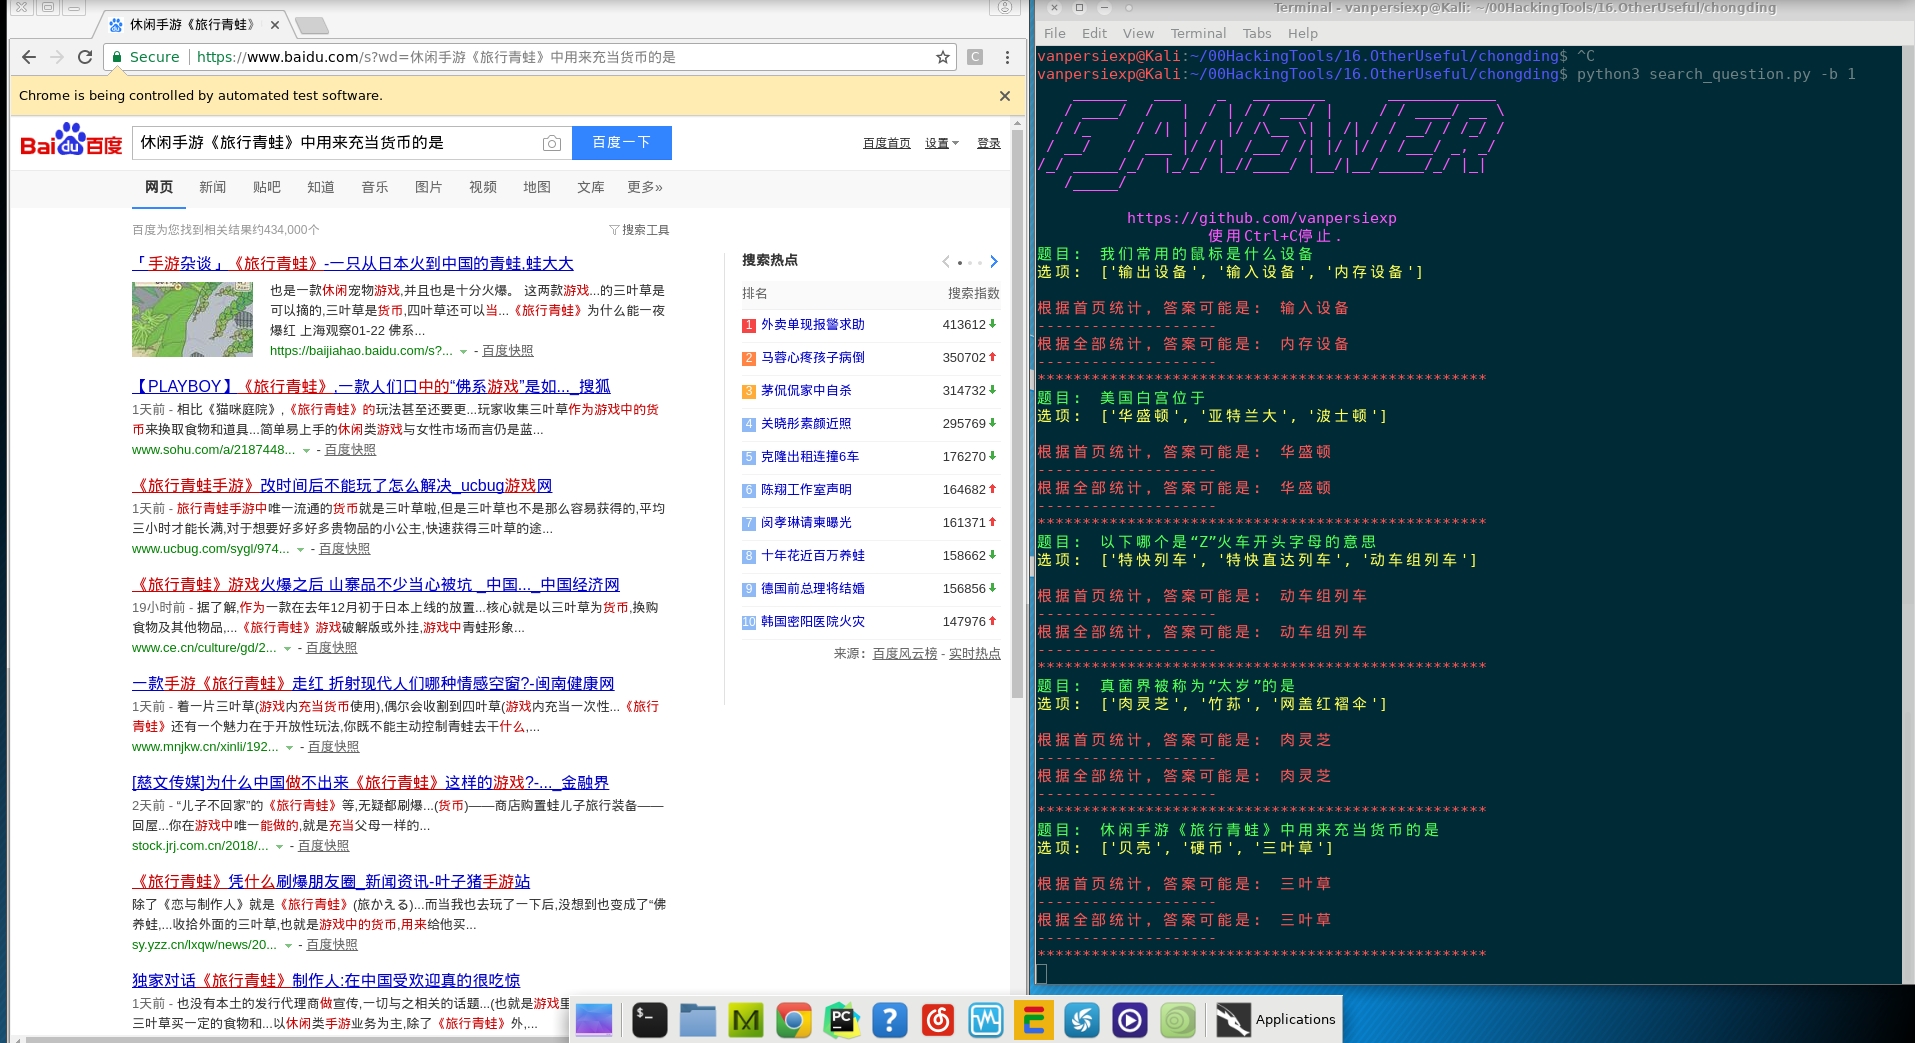The height and width of the screenshot is (1043, 1915).
Task: Open the 新闻 search tab
Action: [x=212, y=187]
